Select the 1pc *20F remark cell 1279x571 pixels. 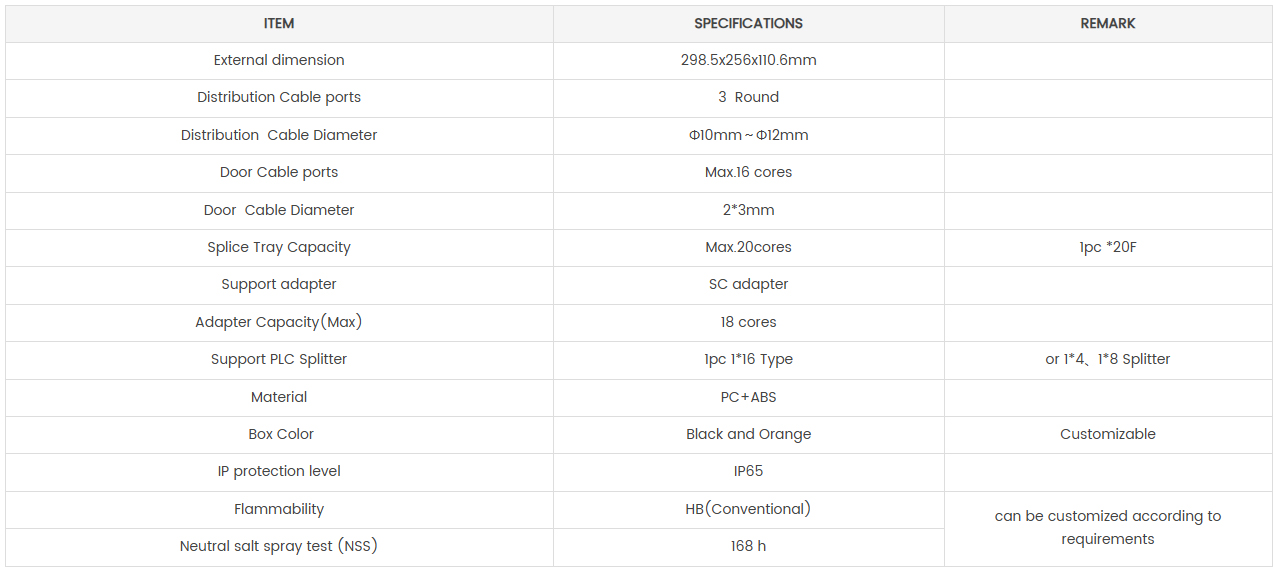[1108, 247]
